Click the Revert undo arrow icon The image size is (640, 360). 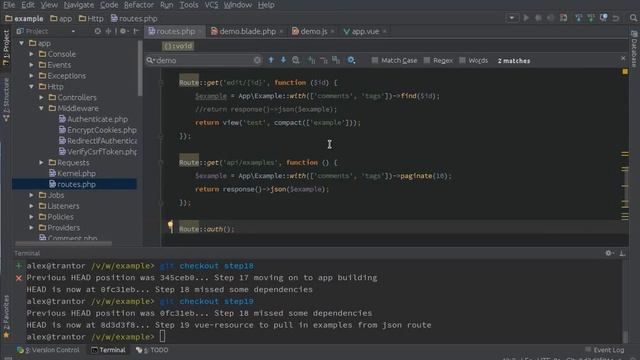tap(616, 18)
